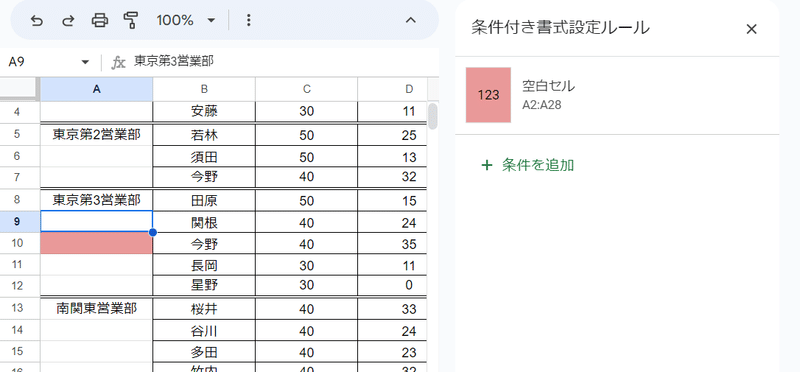Click cell 桜井

click(x=204, y=309)
